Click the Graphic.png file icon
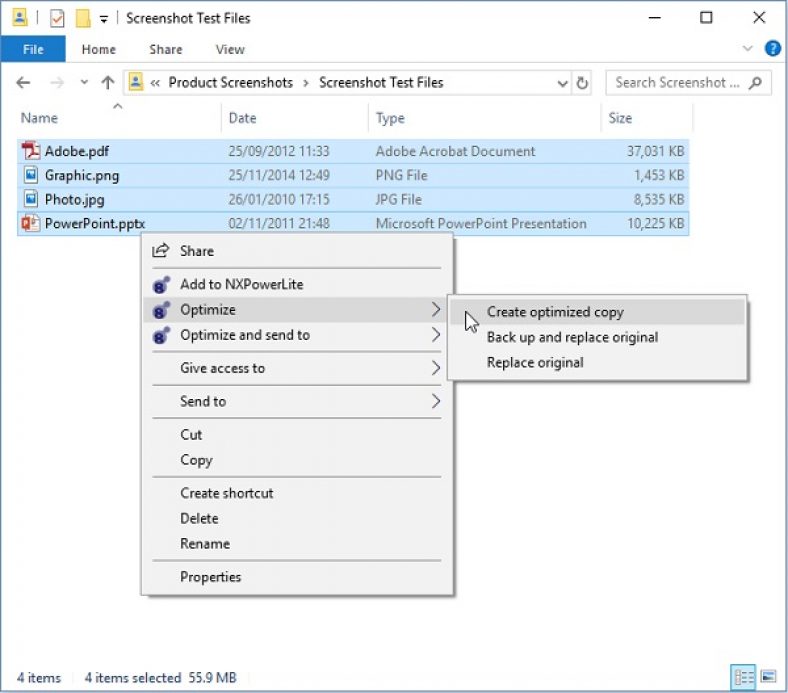This screenshot has width=788, height=693. 30,175
